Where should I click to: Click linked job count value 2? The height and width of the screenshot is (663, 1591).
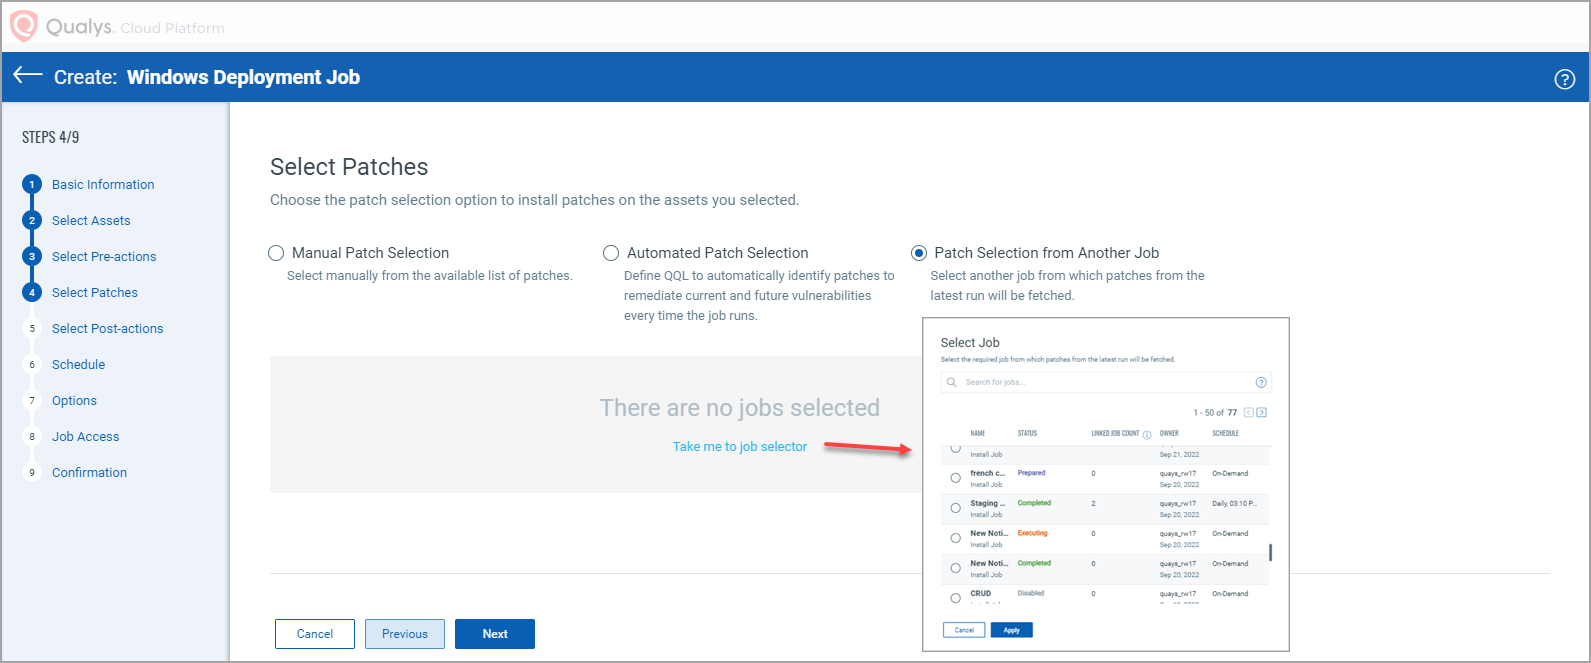tap(1093, 503)
